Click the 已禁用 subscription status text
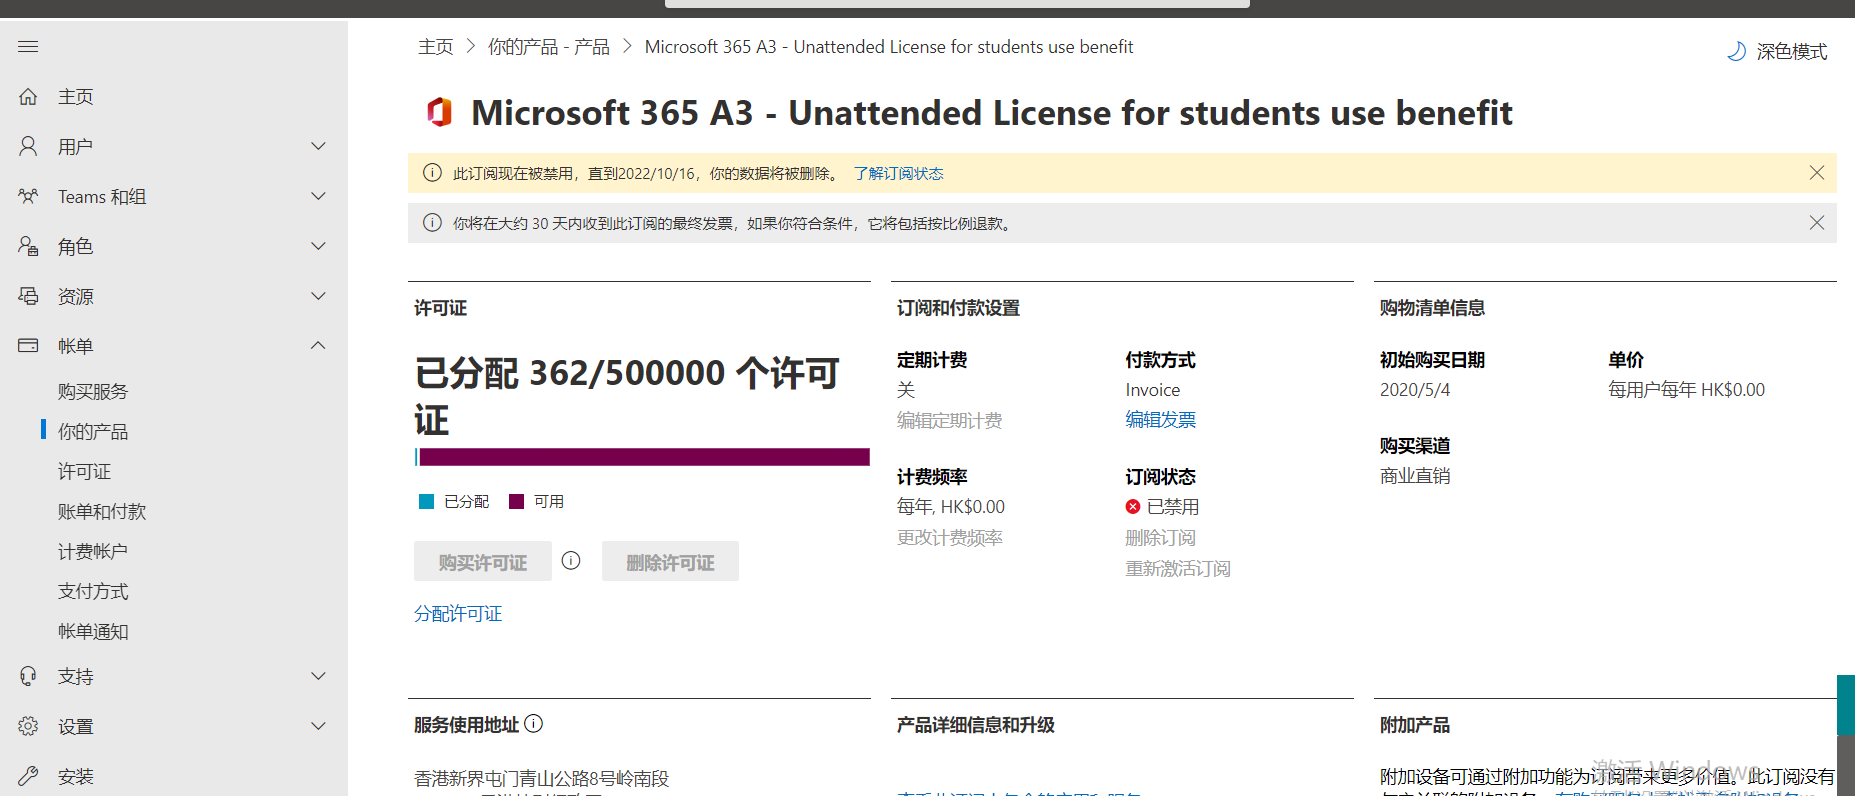 tap(1173, 507)
